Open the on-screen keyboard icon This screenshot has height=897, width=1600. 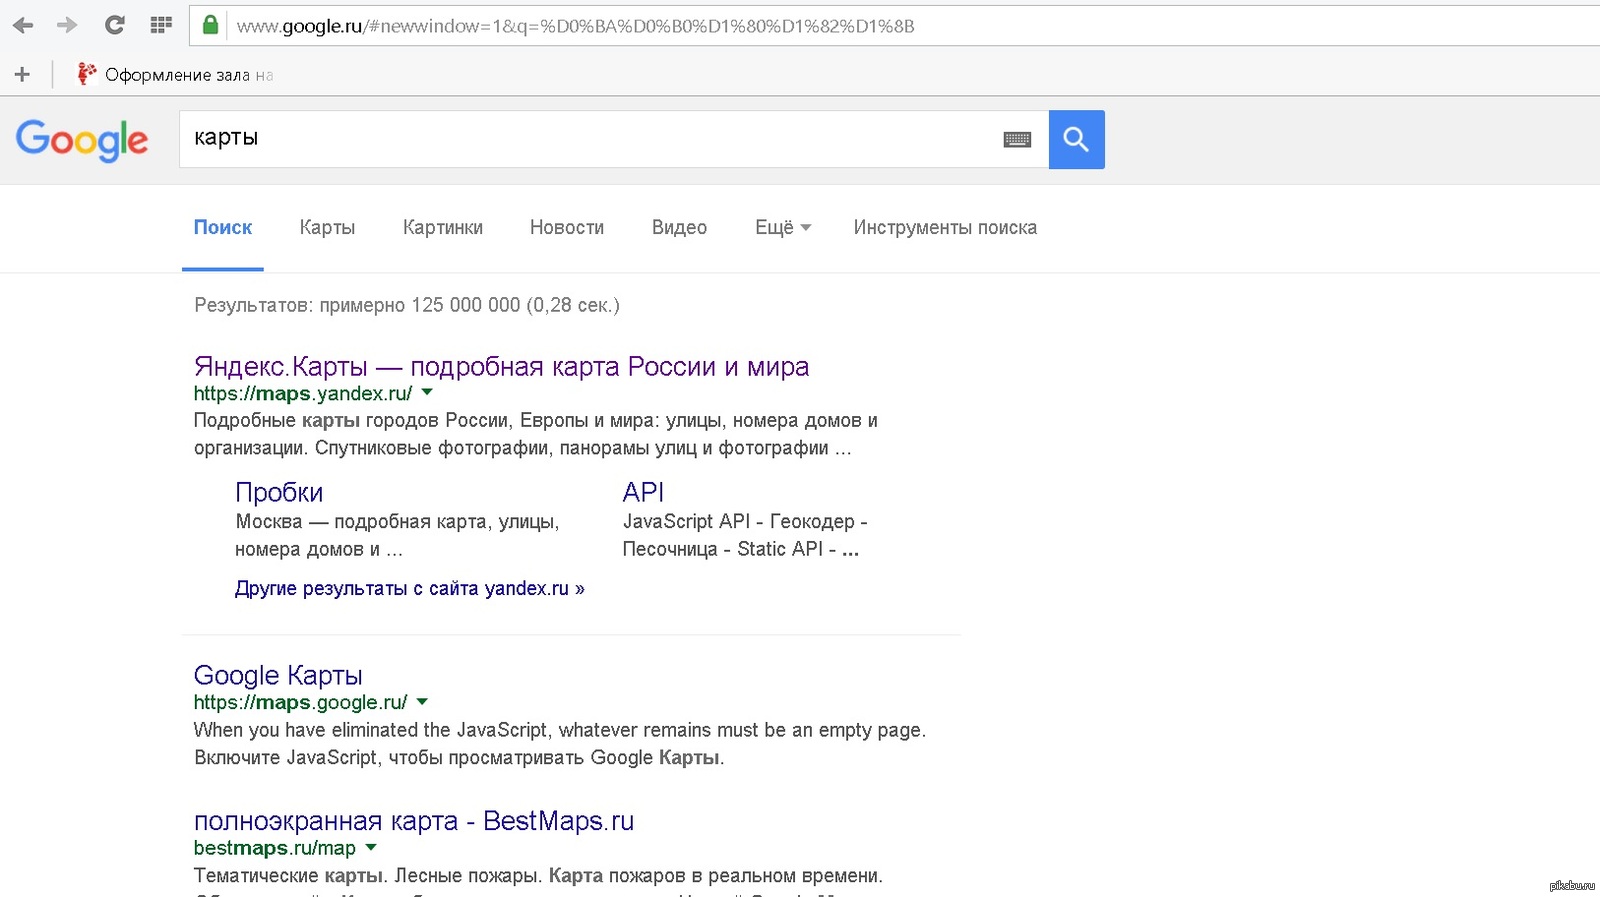click(x=1017, y=140)
